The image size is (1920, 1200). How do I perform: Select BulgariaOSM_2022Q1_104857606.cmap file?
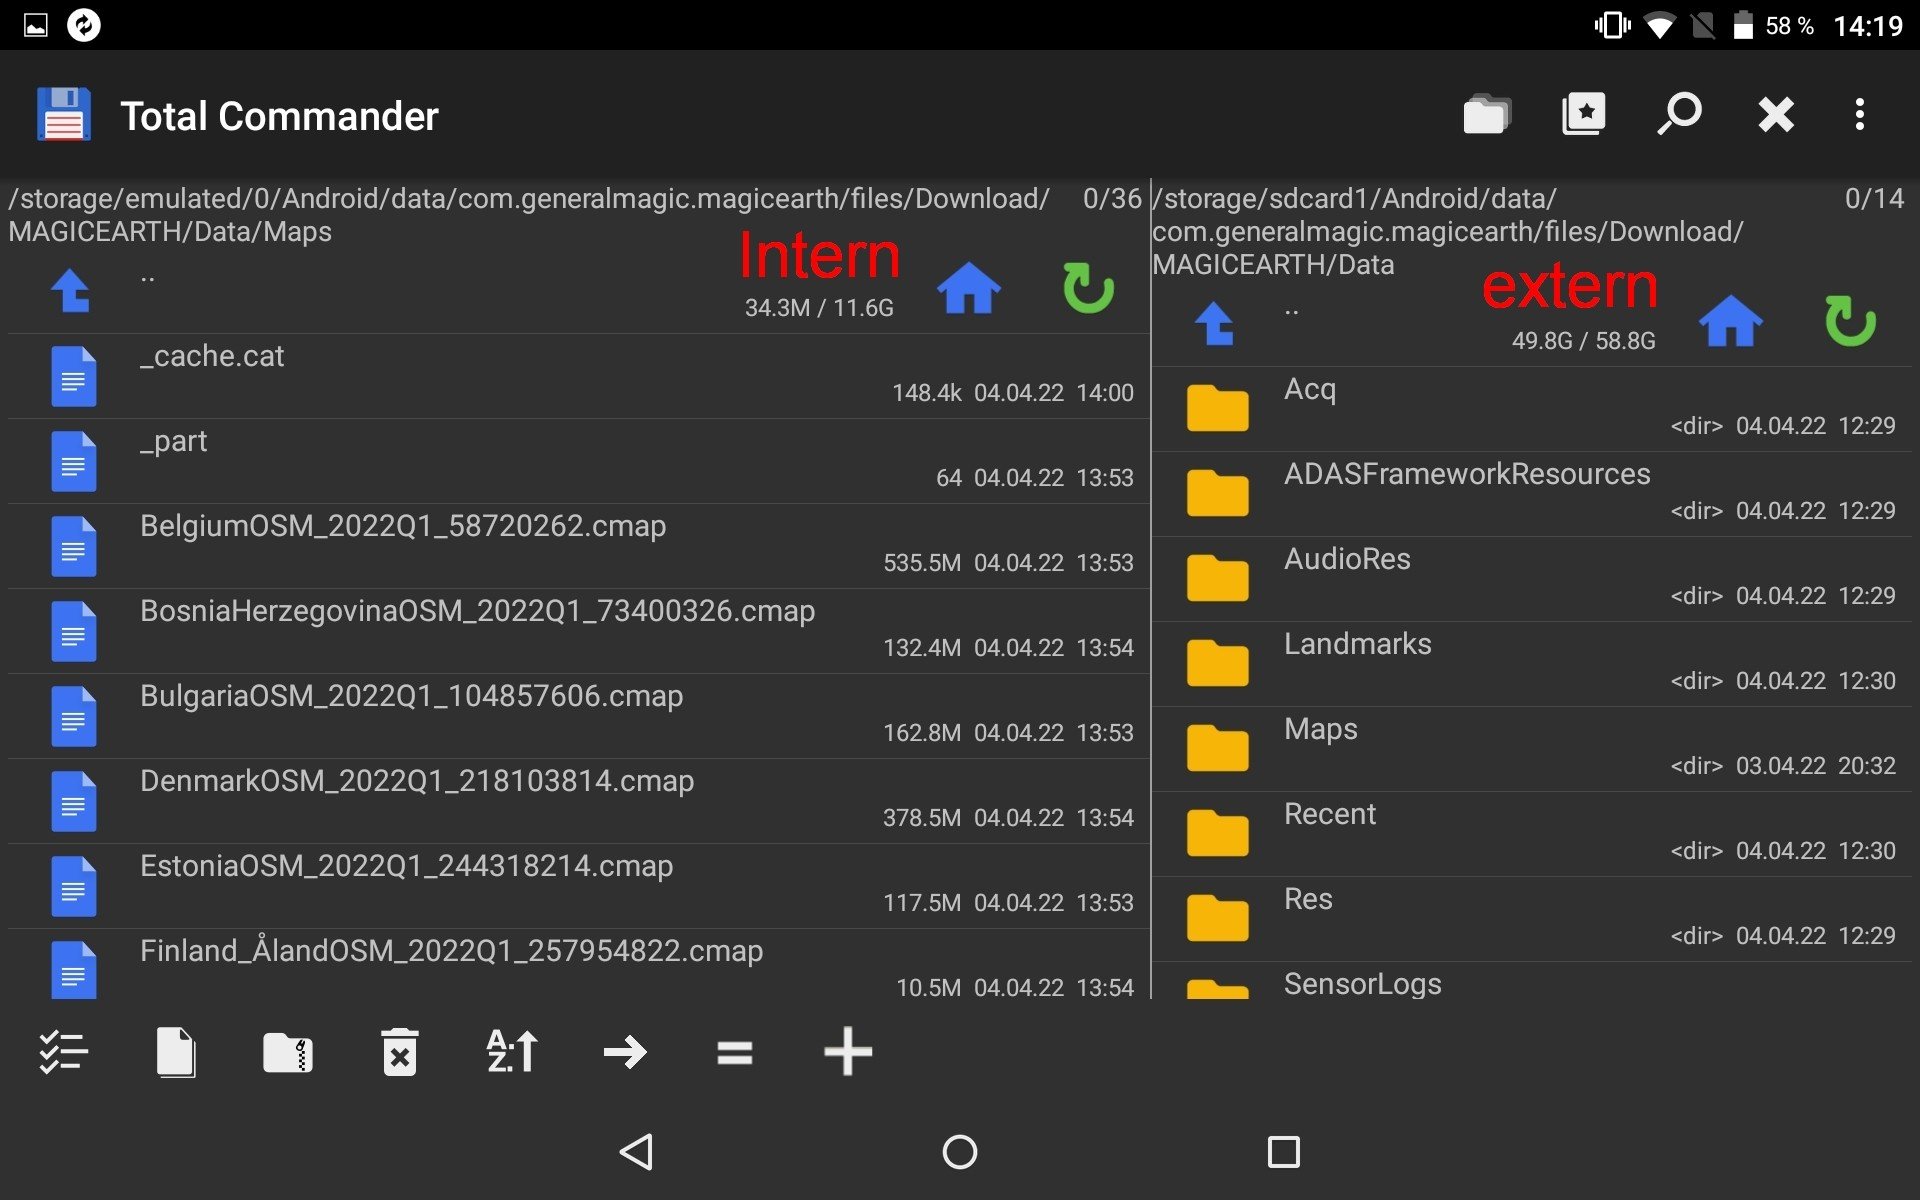point(578,716)
